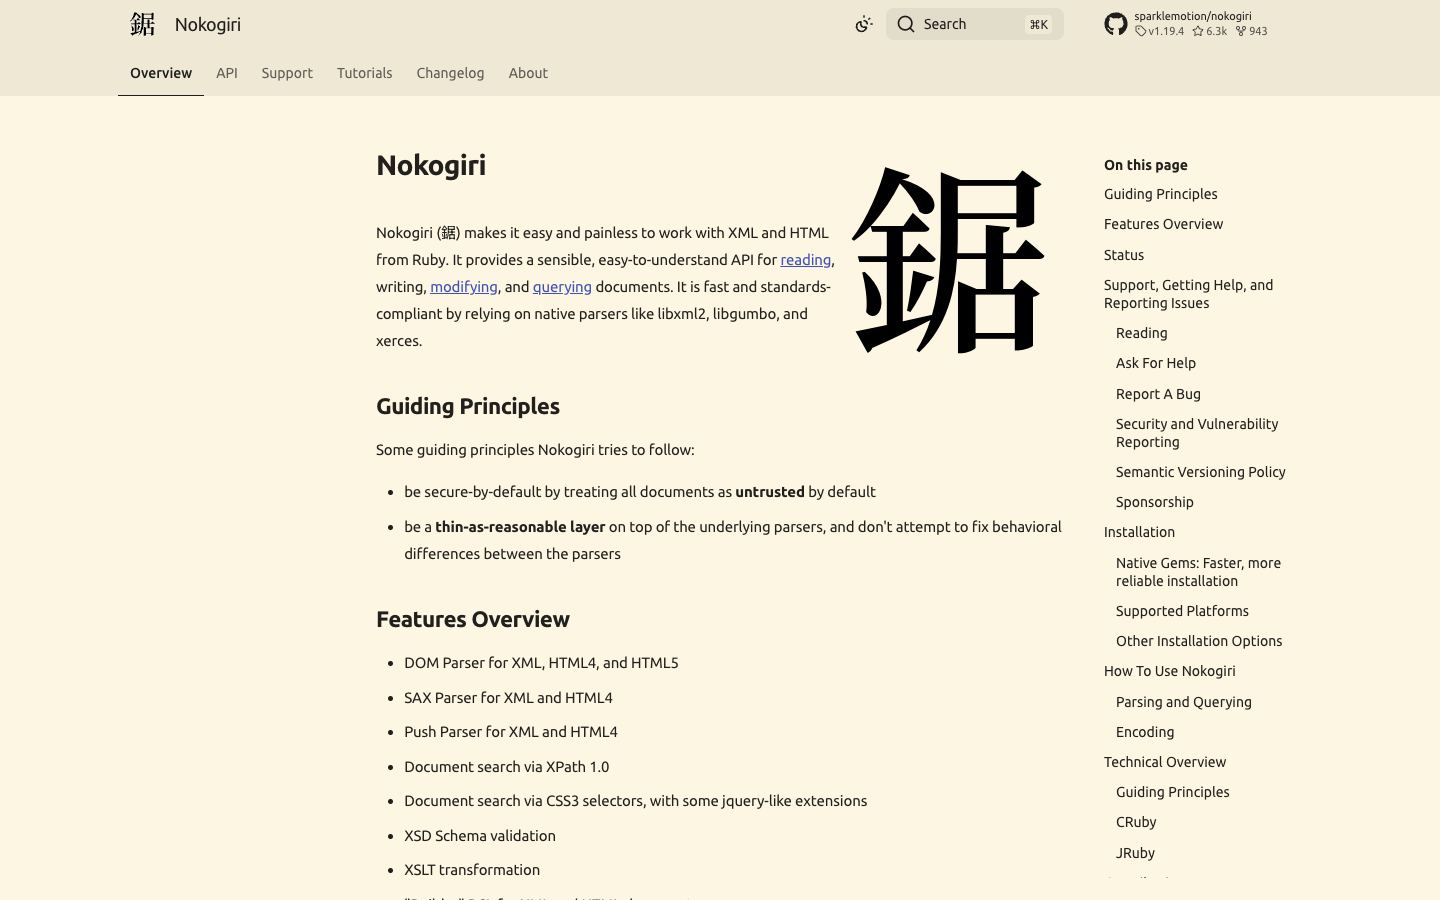This screenshot has height=900, width=1440.
Task: Open sparklemotion/nokogiri repository link
Action: click(x=1192, y=16)
